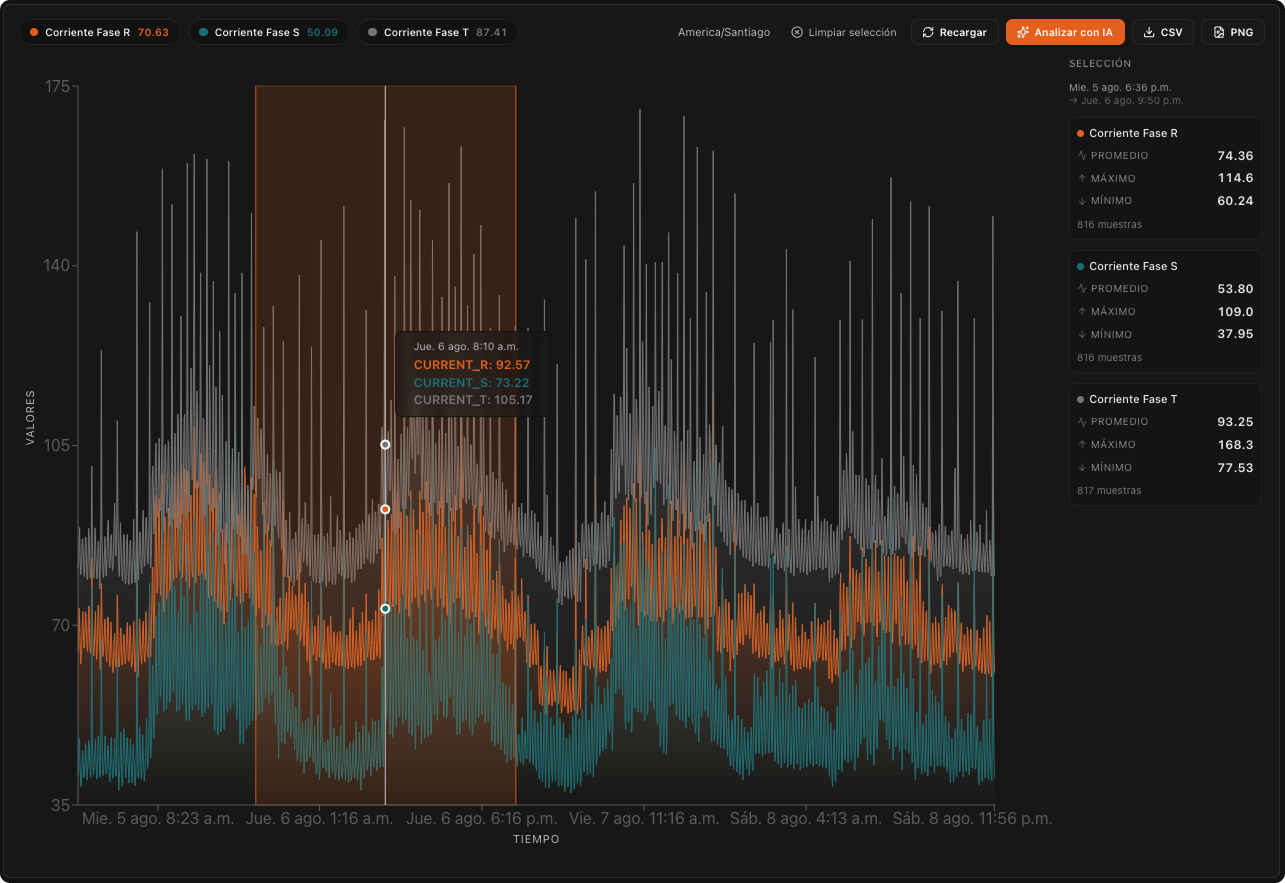The width and height of the screenshot is (1285, 883).
Task: Click the image file icon on the PNG button
Action: [1218, 33]
